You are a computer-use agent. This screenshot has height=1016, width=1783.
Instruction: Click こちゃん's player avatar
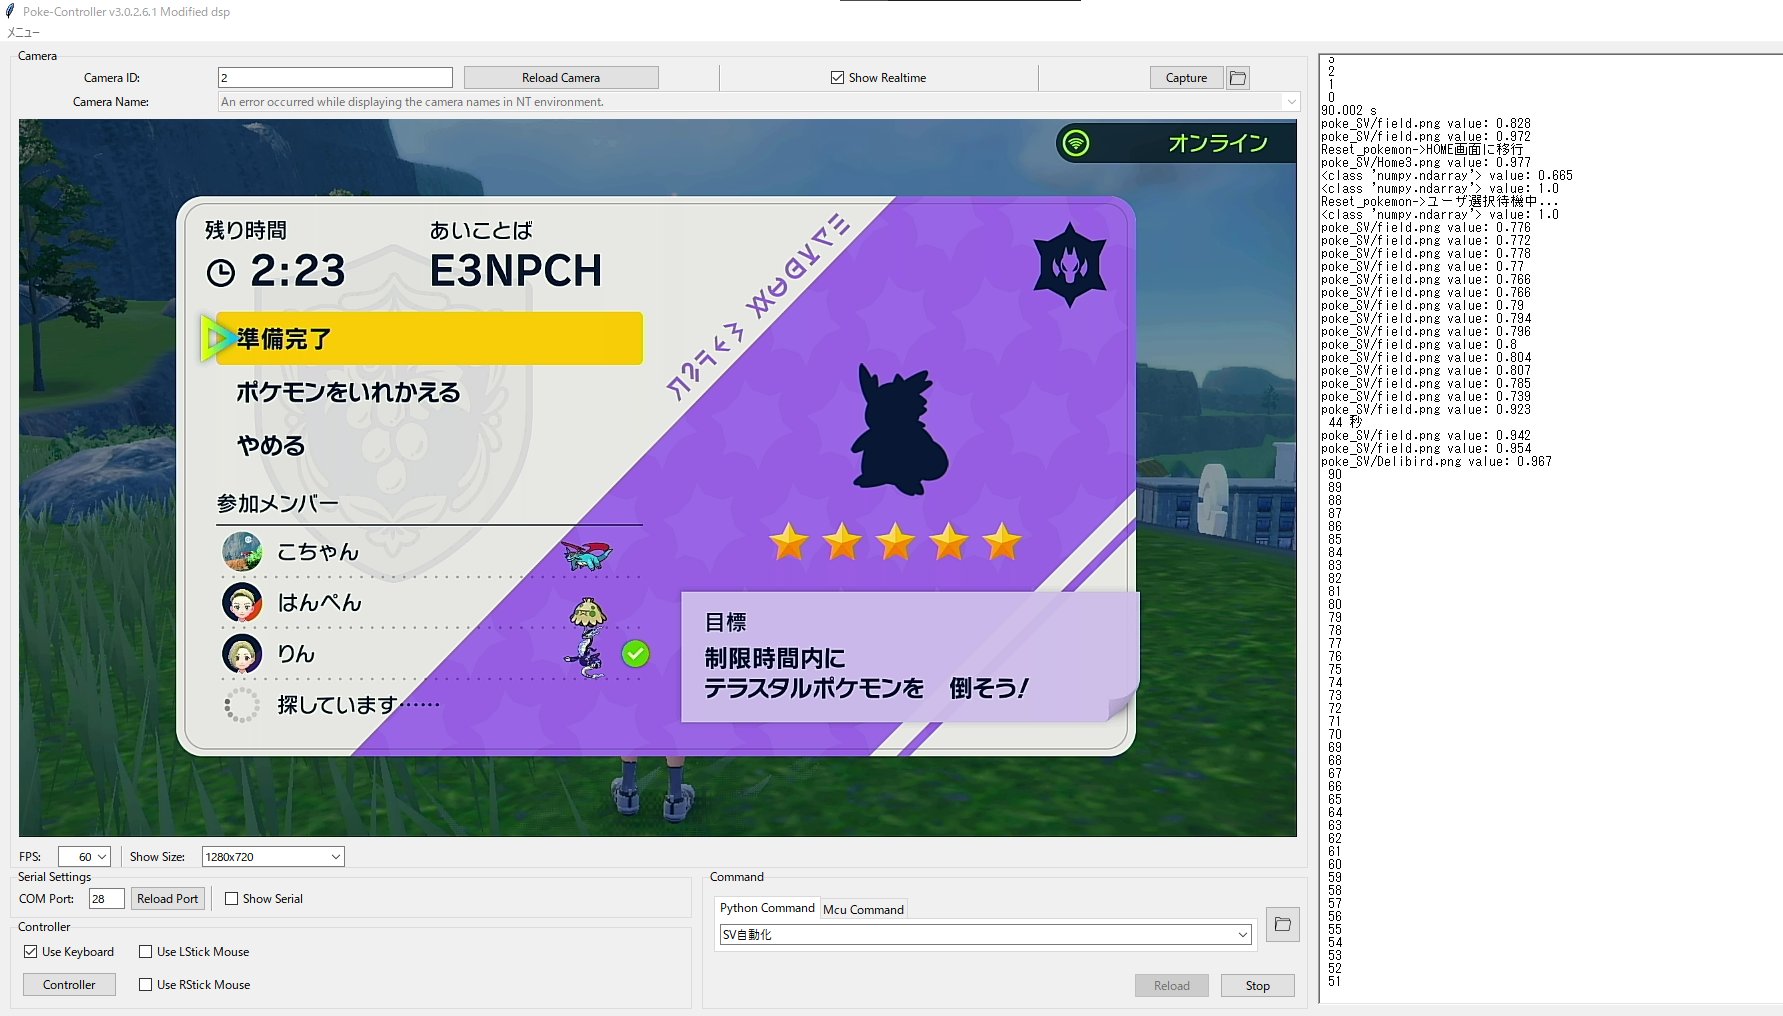point(242,552)
